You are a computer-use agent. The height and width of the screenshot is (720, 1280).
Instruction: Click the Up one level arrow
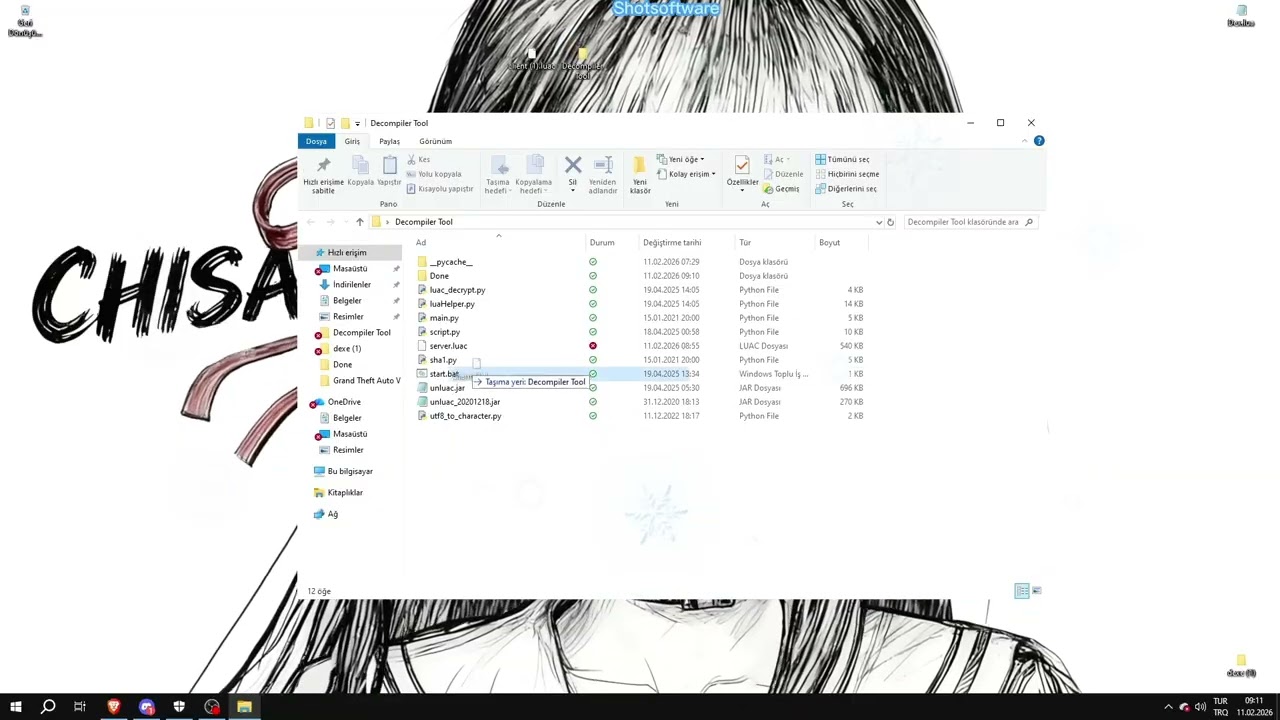(359, 222)
